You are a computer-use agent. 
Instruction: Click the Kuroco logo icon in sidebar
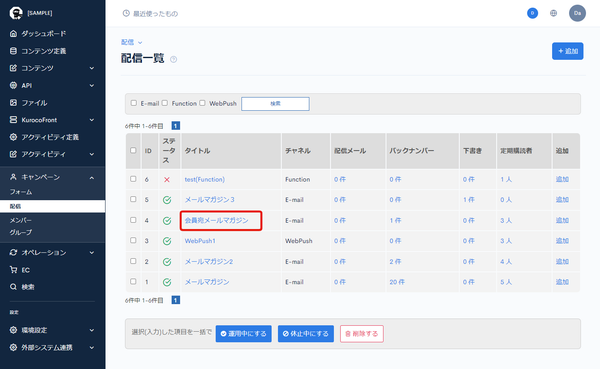[x=16, y=13]
